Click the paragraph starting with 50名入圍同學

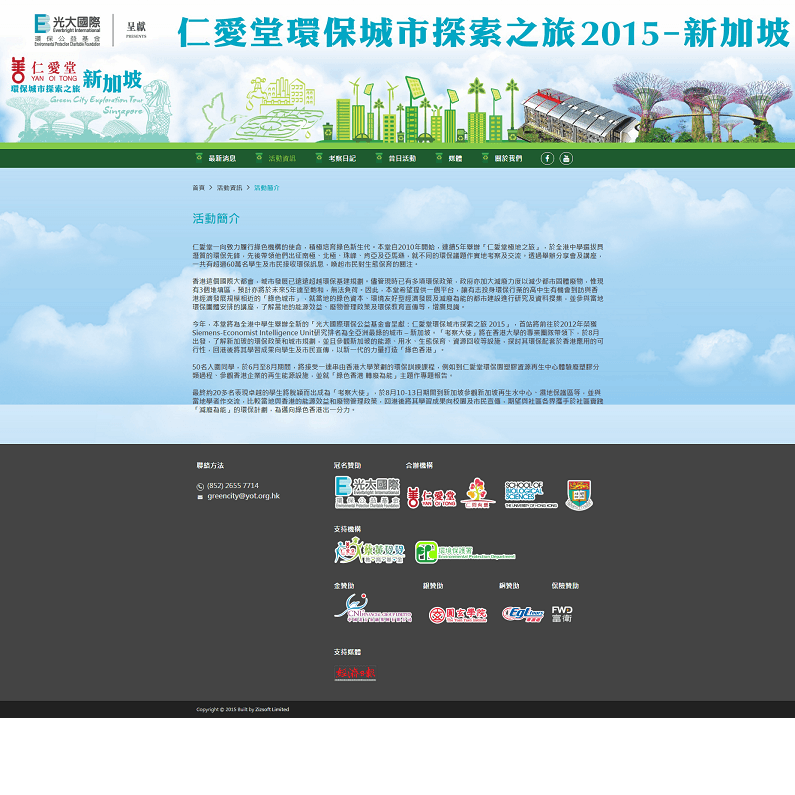click(x=395, y=371)
